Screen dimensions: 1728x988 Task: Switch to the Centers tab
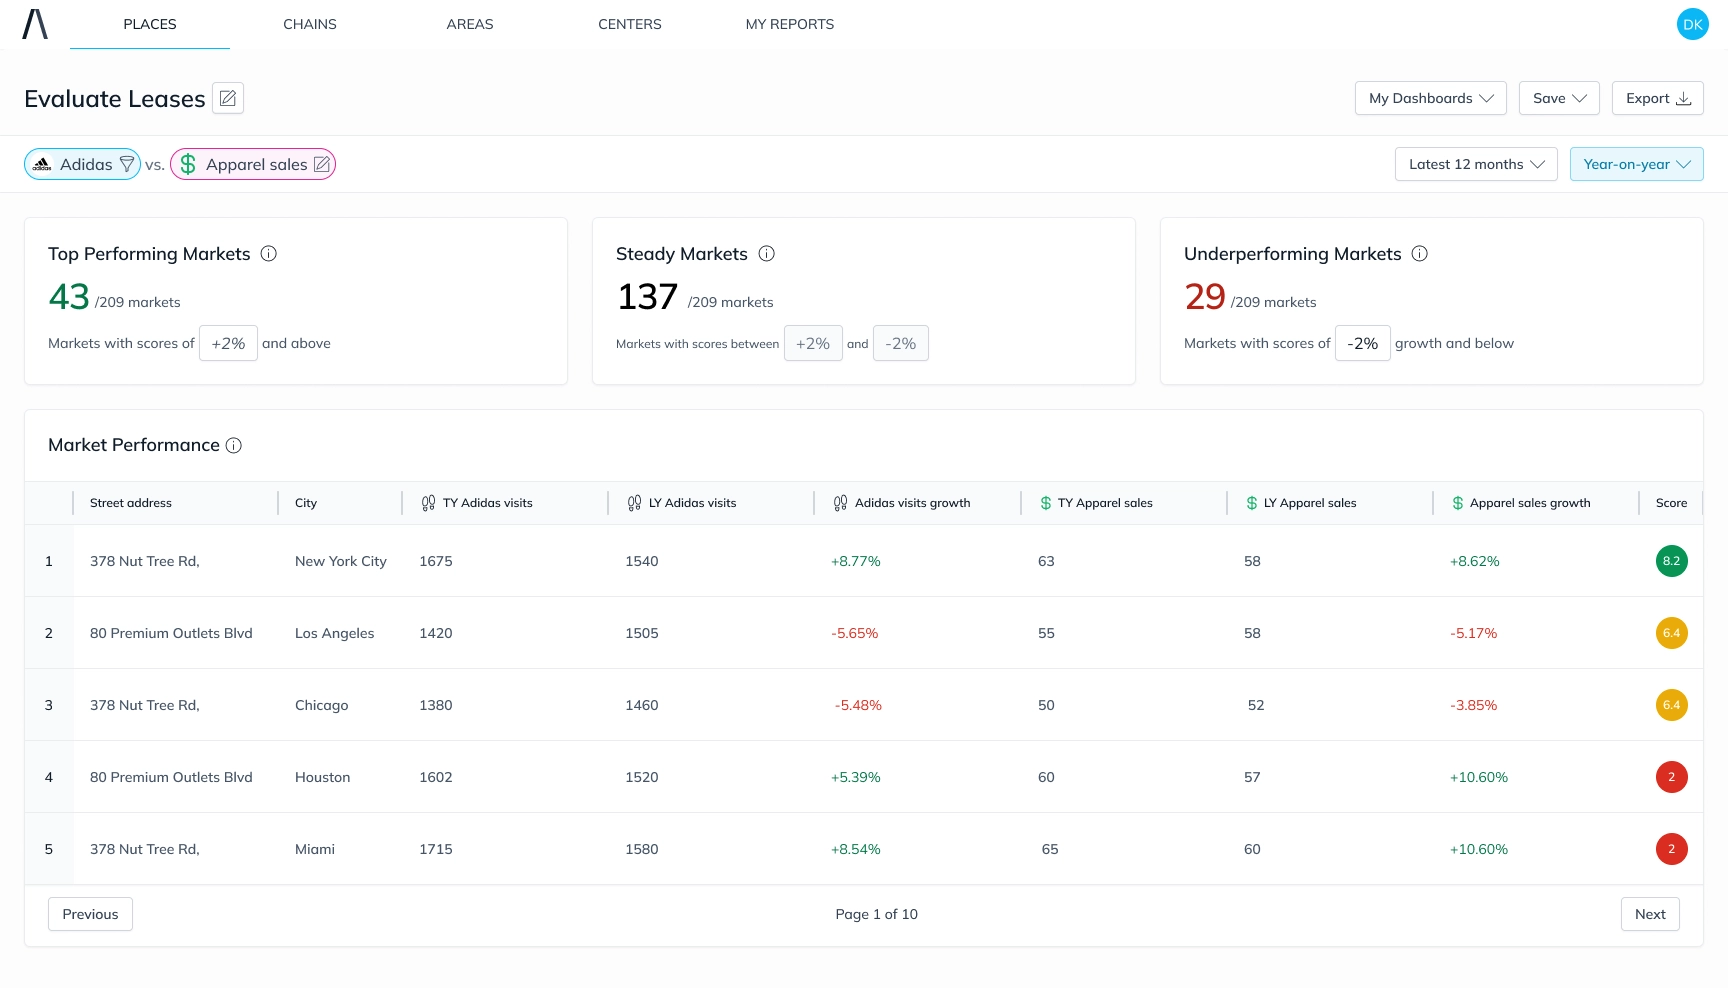pyautogui.click(x=630, y=24)
